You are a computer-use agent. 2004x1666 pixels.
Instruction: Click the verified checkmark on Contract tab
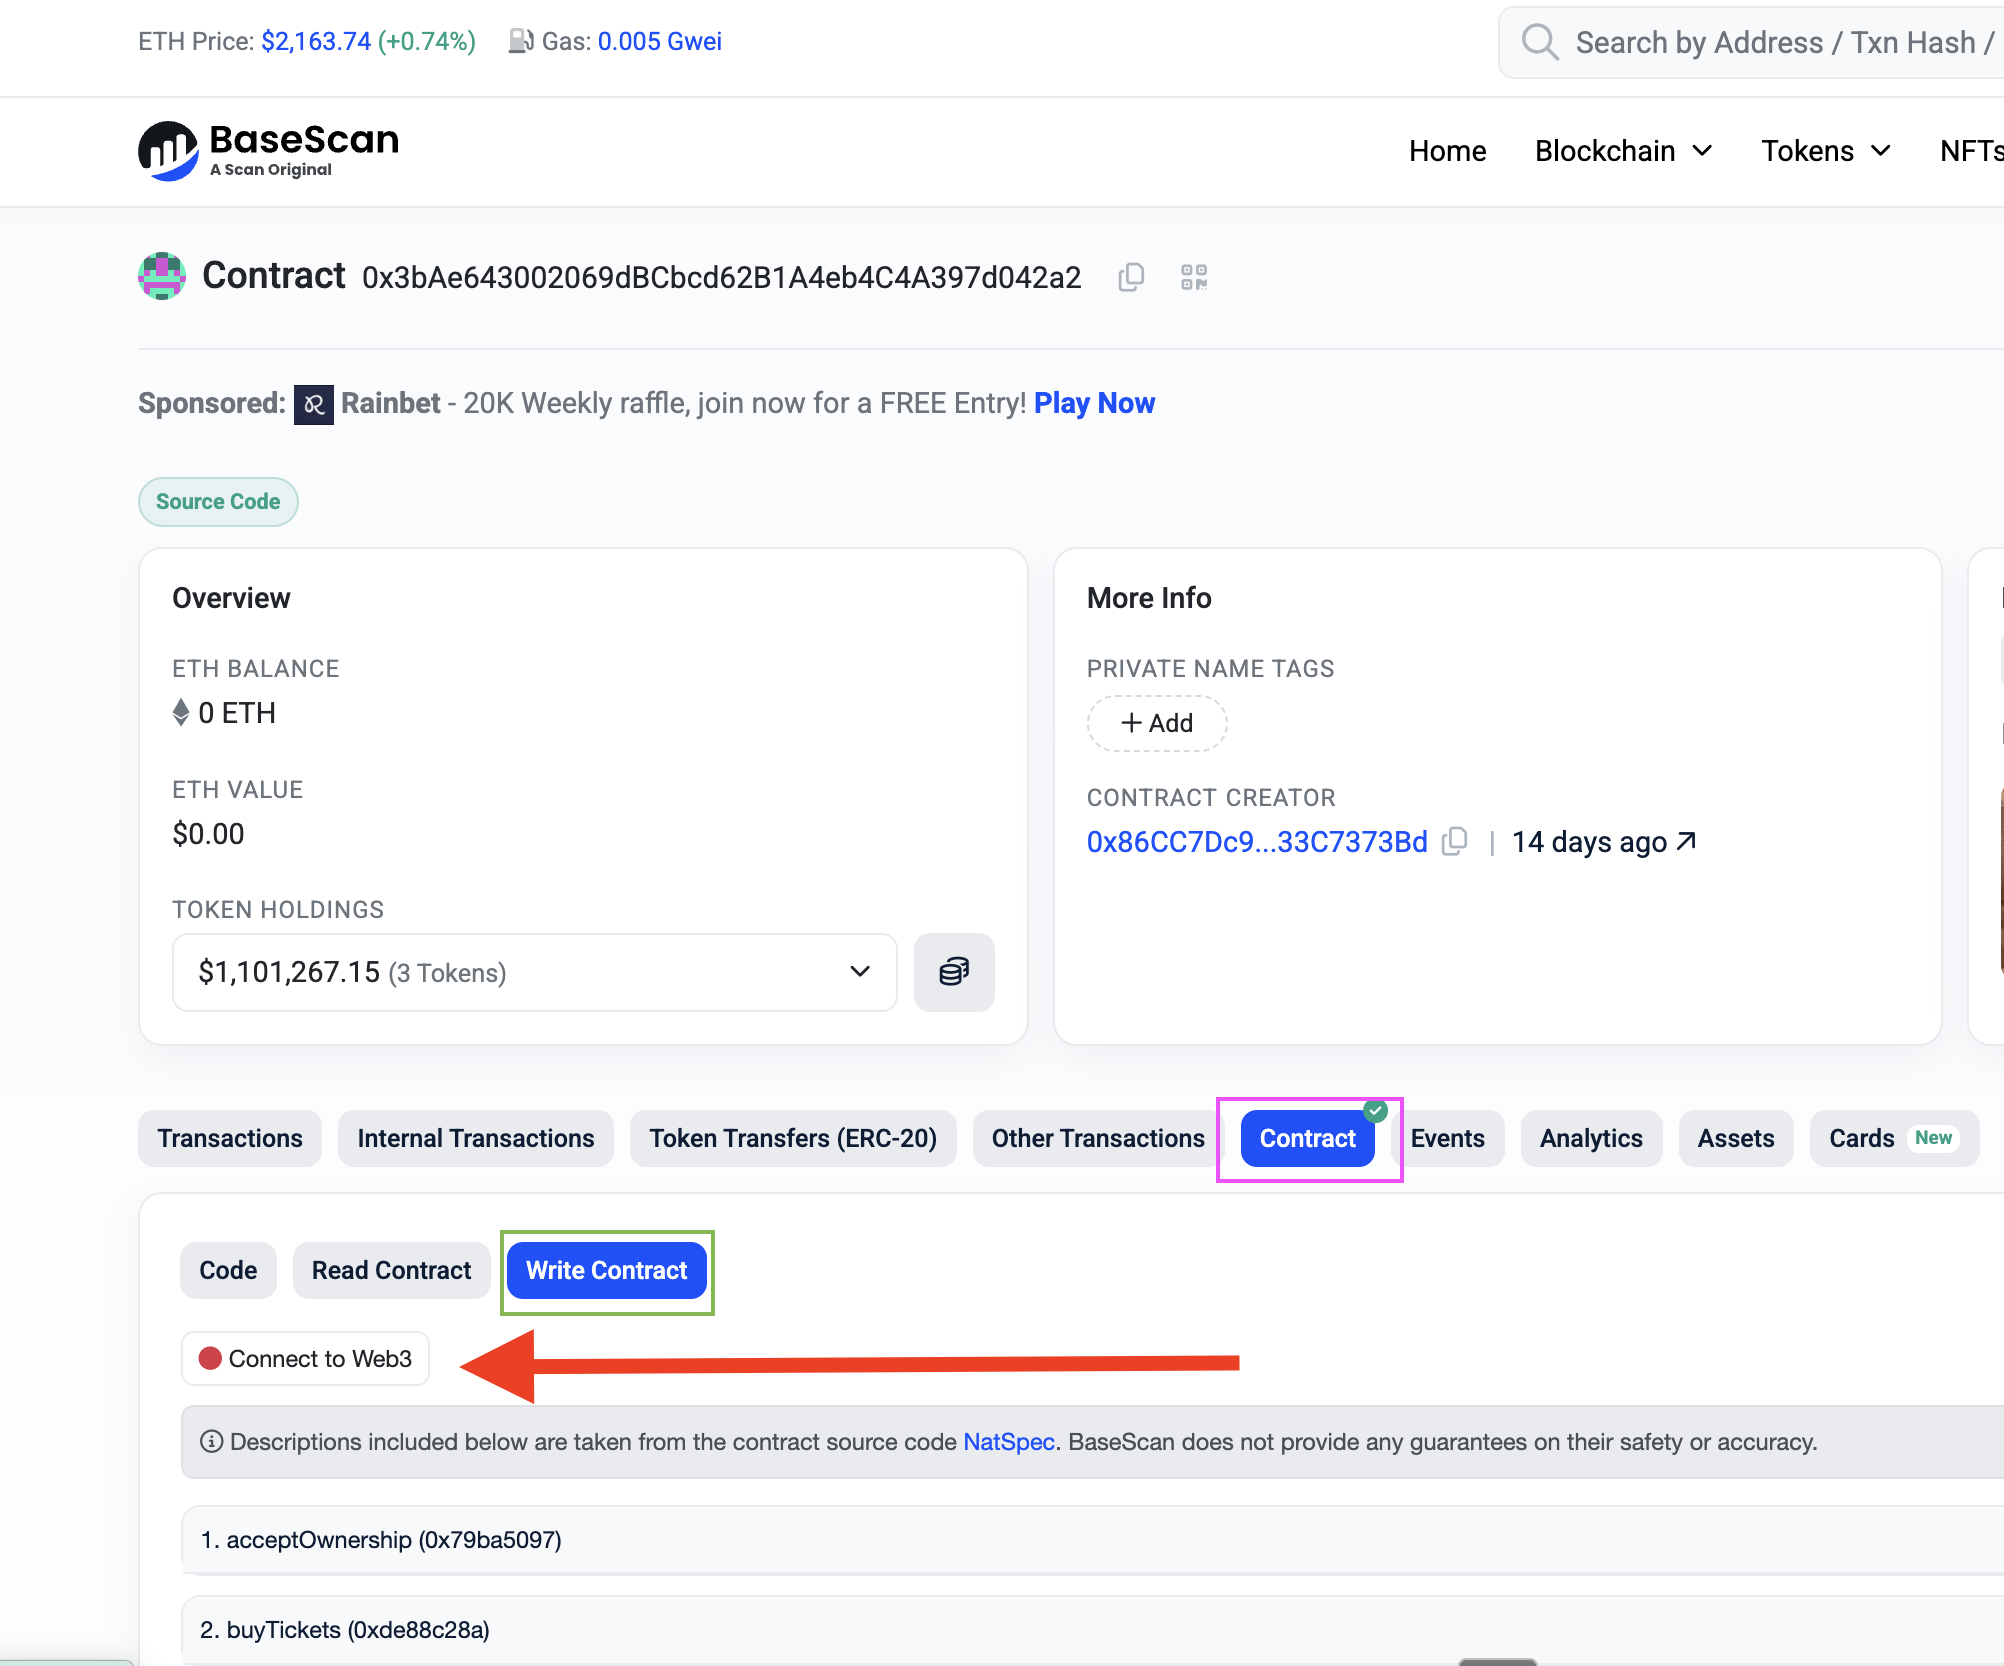1376,1111
